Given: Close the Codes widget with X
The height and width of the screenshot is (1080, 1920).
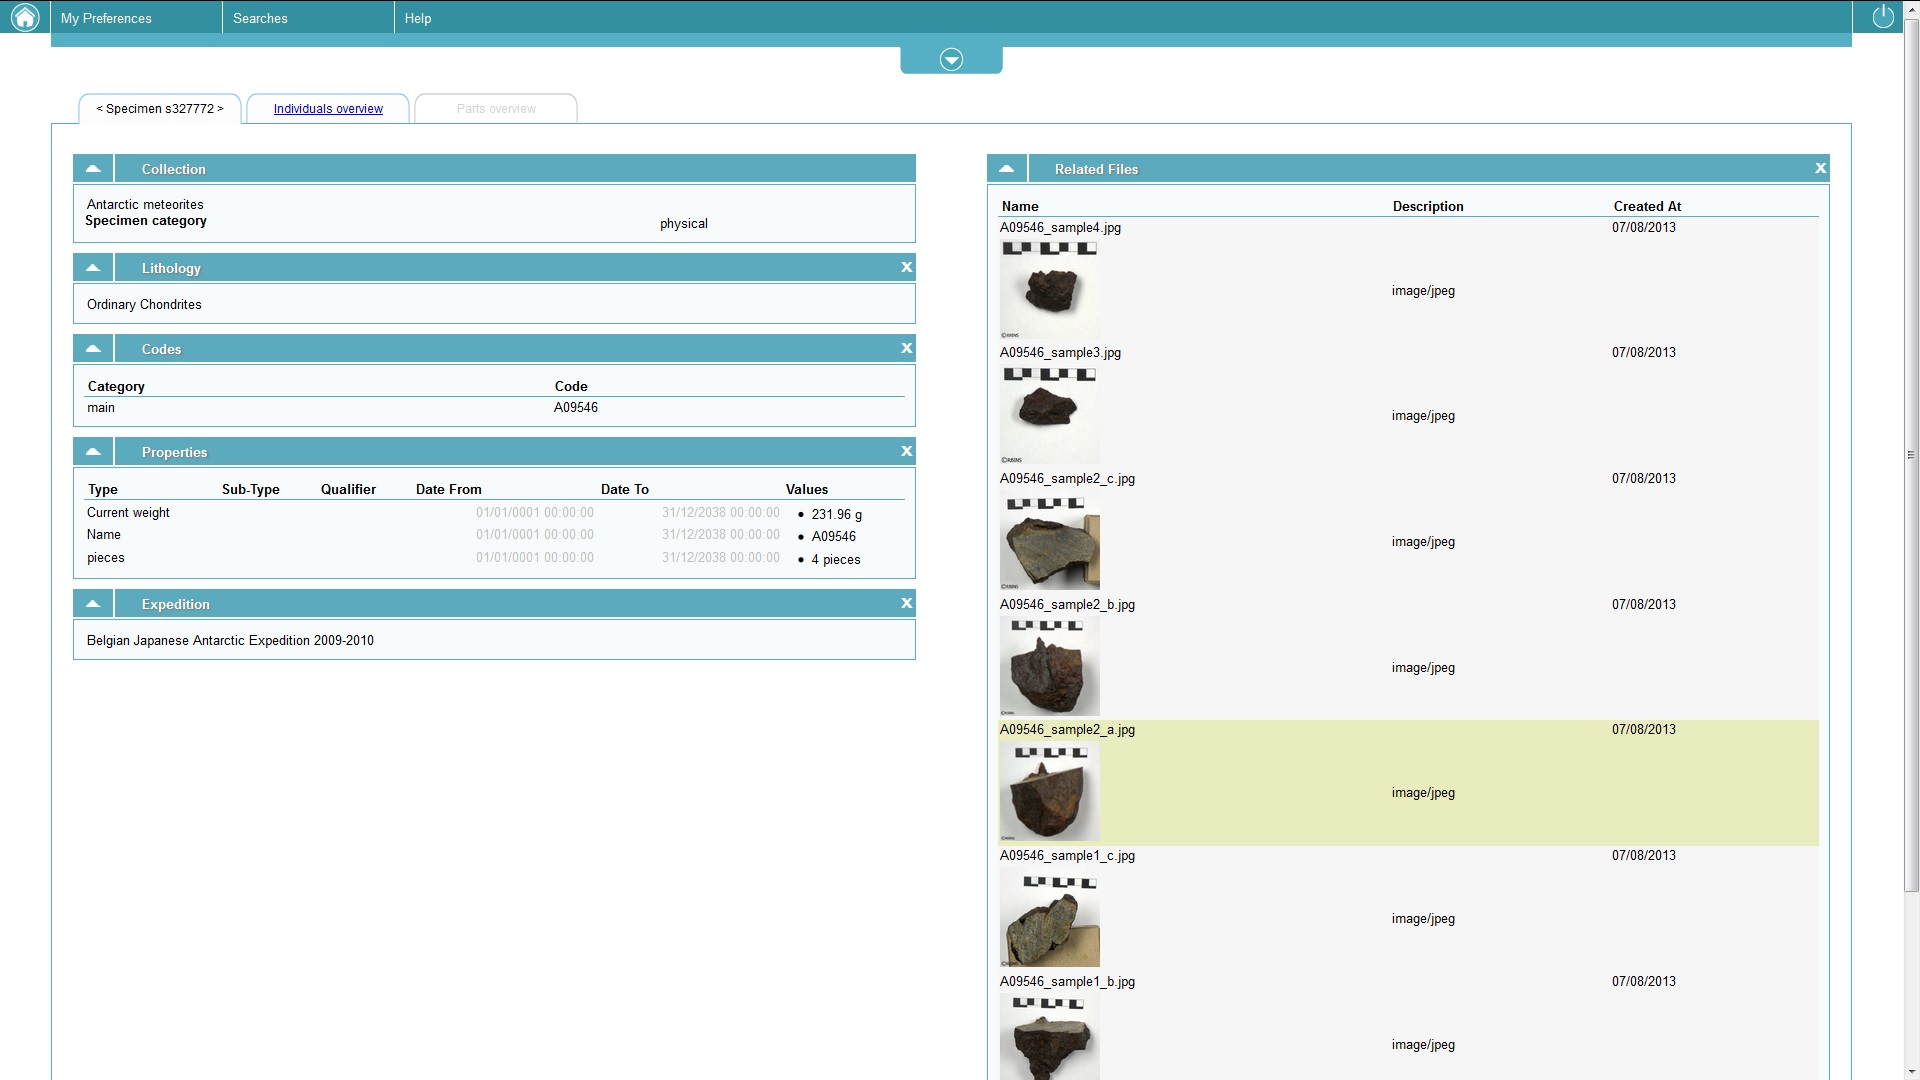Looking at the screenshot, I should point(906,348).
